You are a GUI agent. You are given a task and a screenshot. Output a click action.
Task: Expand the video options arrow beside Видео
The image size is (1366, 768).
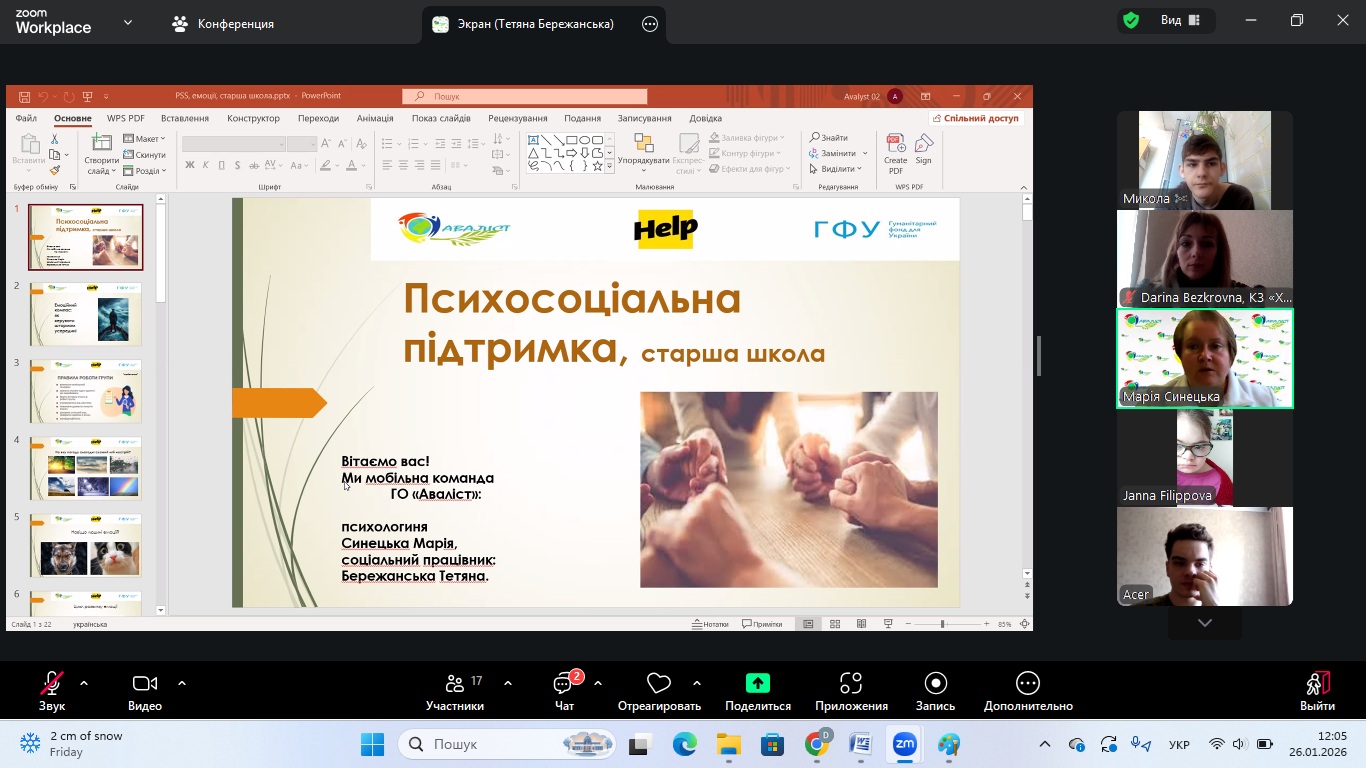coord(182,683)
